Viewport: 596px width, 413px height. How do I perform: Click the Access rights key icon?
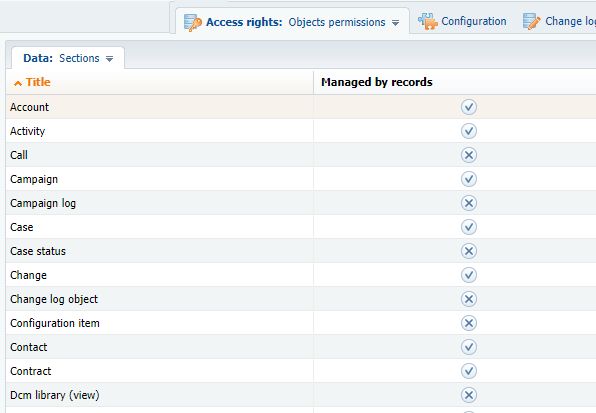tap(192, 22)
